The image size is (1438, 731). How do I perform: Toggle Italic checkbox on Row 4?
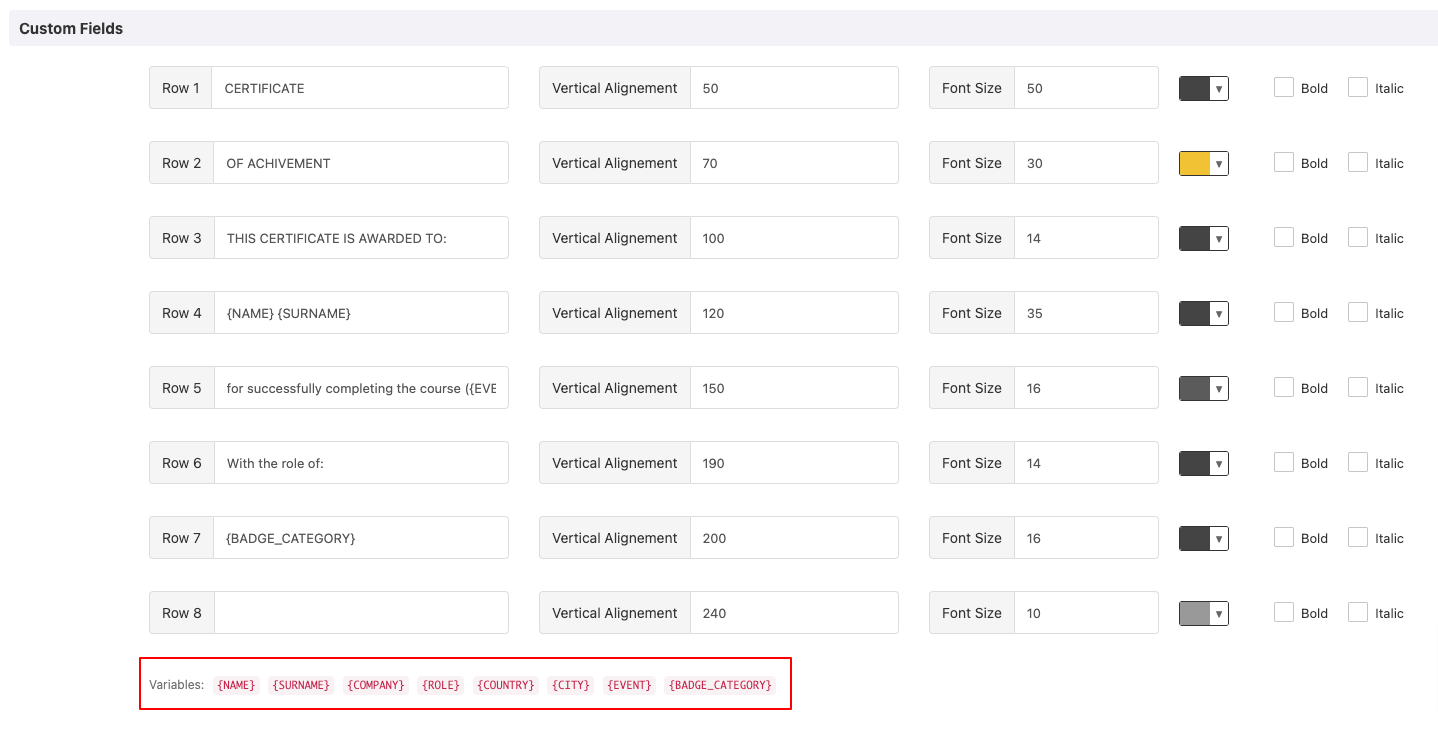coord(1358,312)
